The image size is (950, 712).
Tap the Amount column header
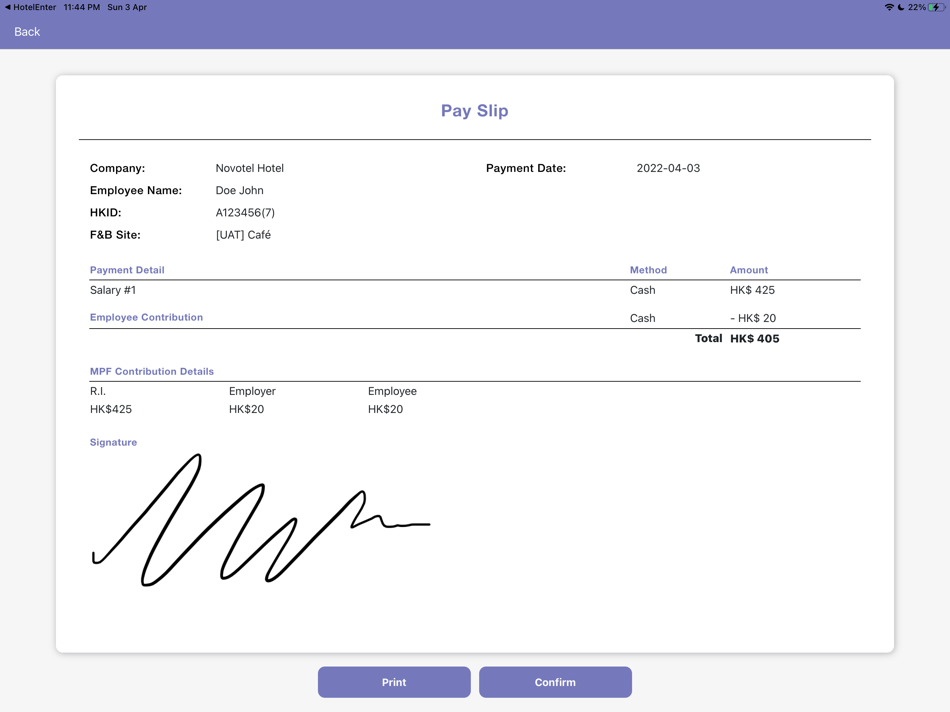pyautogui.click(x=749, y=270)
